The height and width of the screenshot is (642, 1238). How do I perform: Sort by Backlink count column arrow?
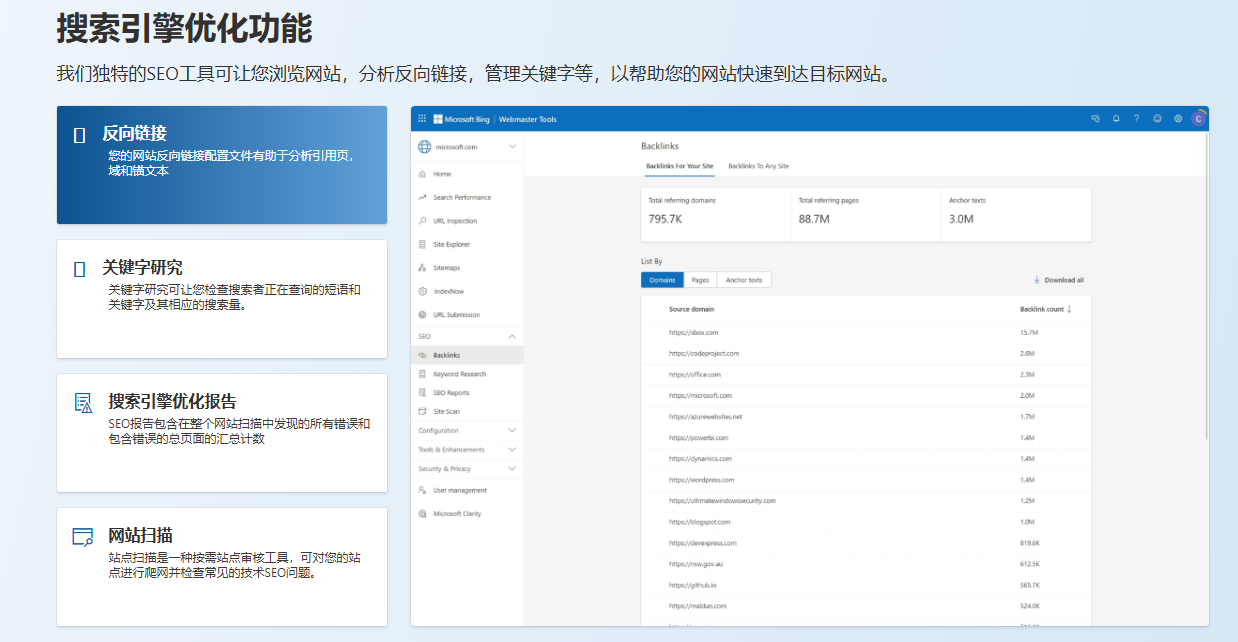[x=1069, y=309]
